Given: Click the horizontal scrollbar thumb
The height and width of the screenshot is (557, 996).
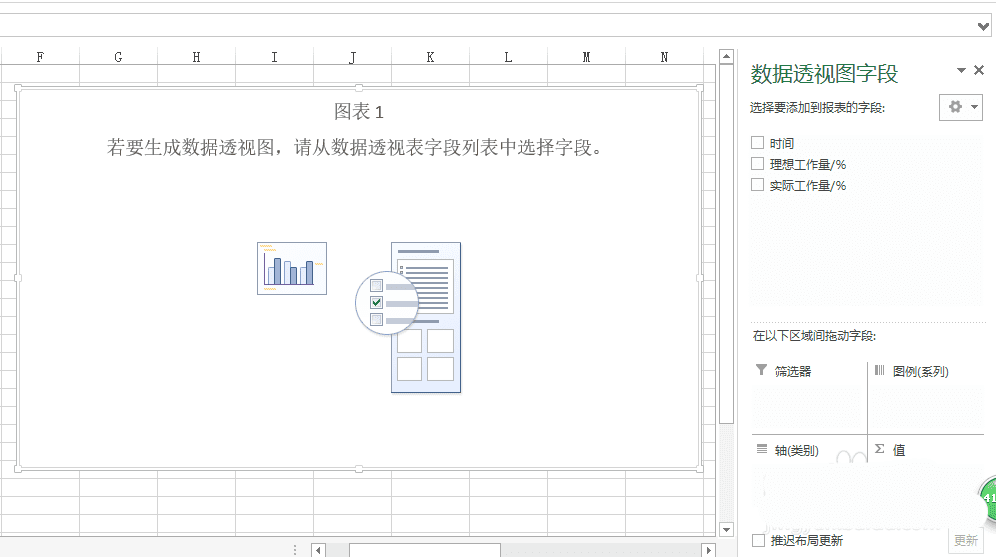Looking at the screenshot, I should [424, 550].
